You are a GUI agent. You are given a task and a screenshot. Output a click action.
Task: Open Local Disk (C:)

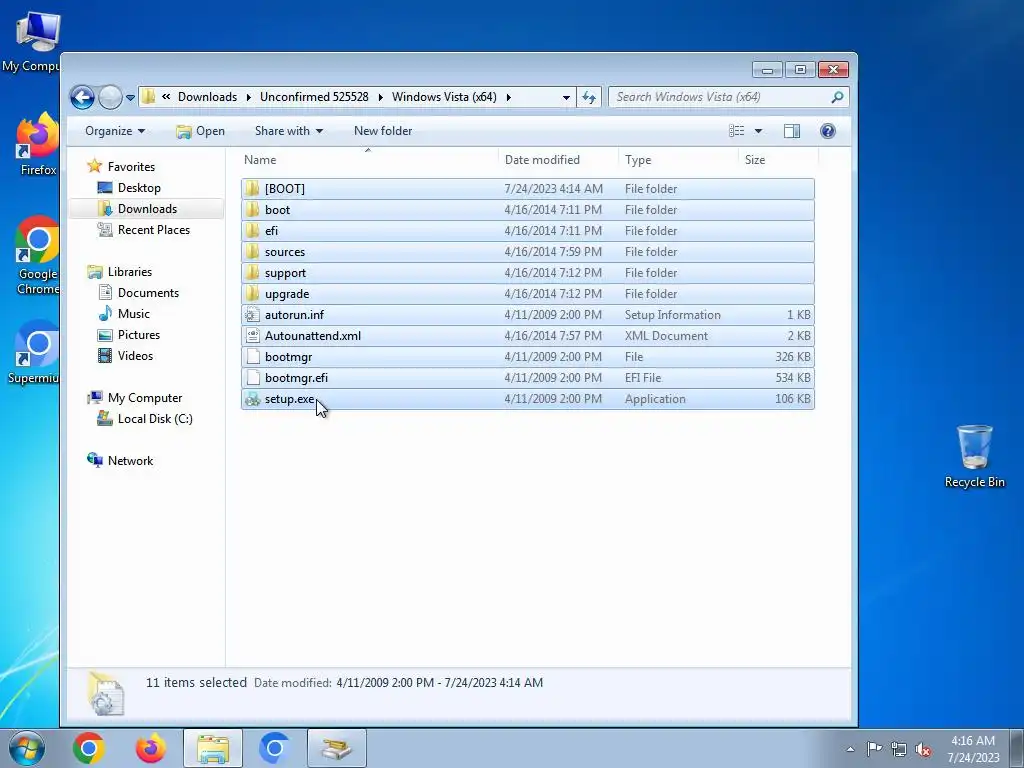click(155, 419)
